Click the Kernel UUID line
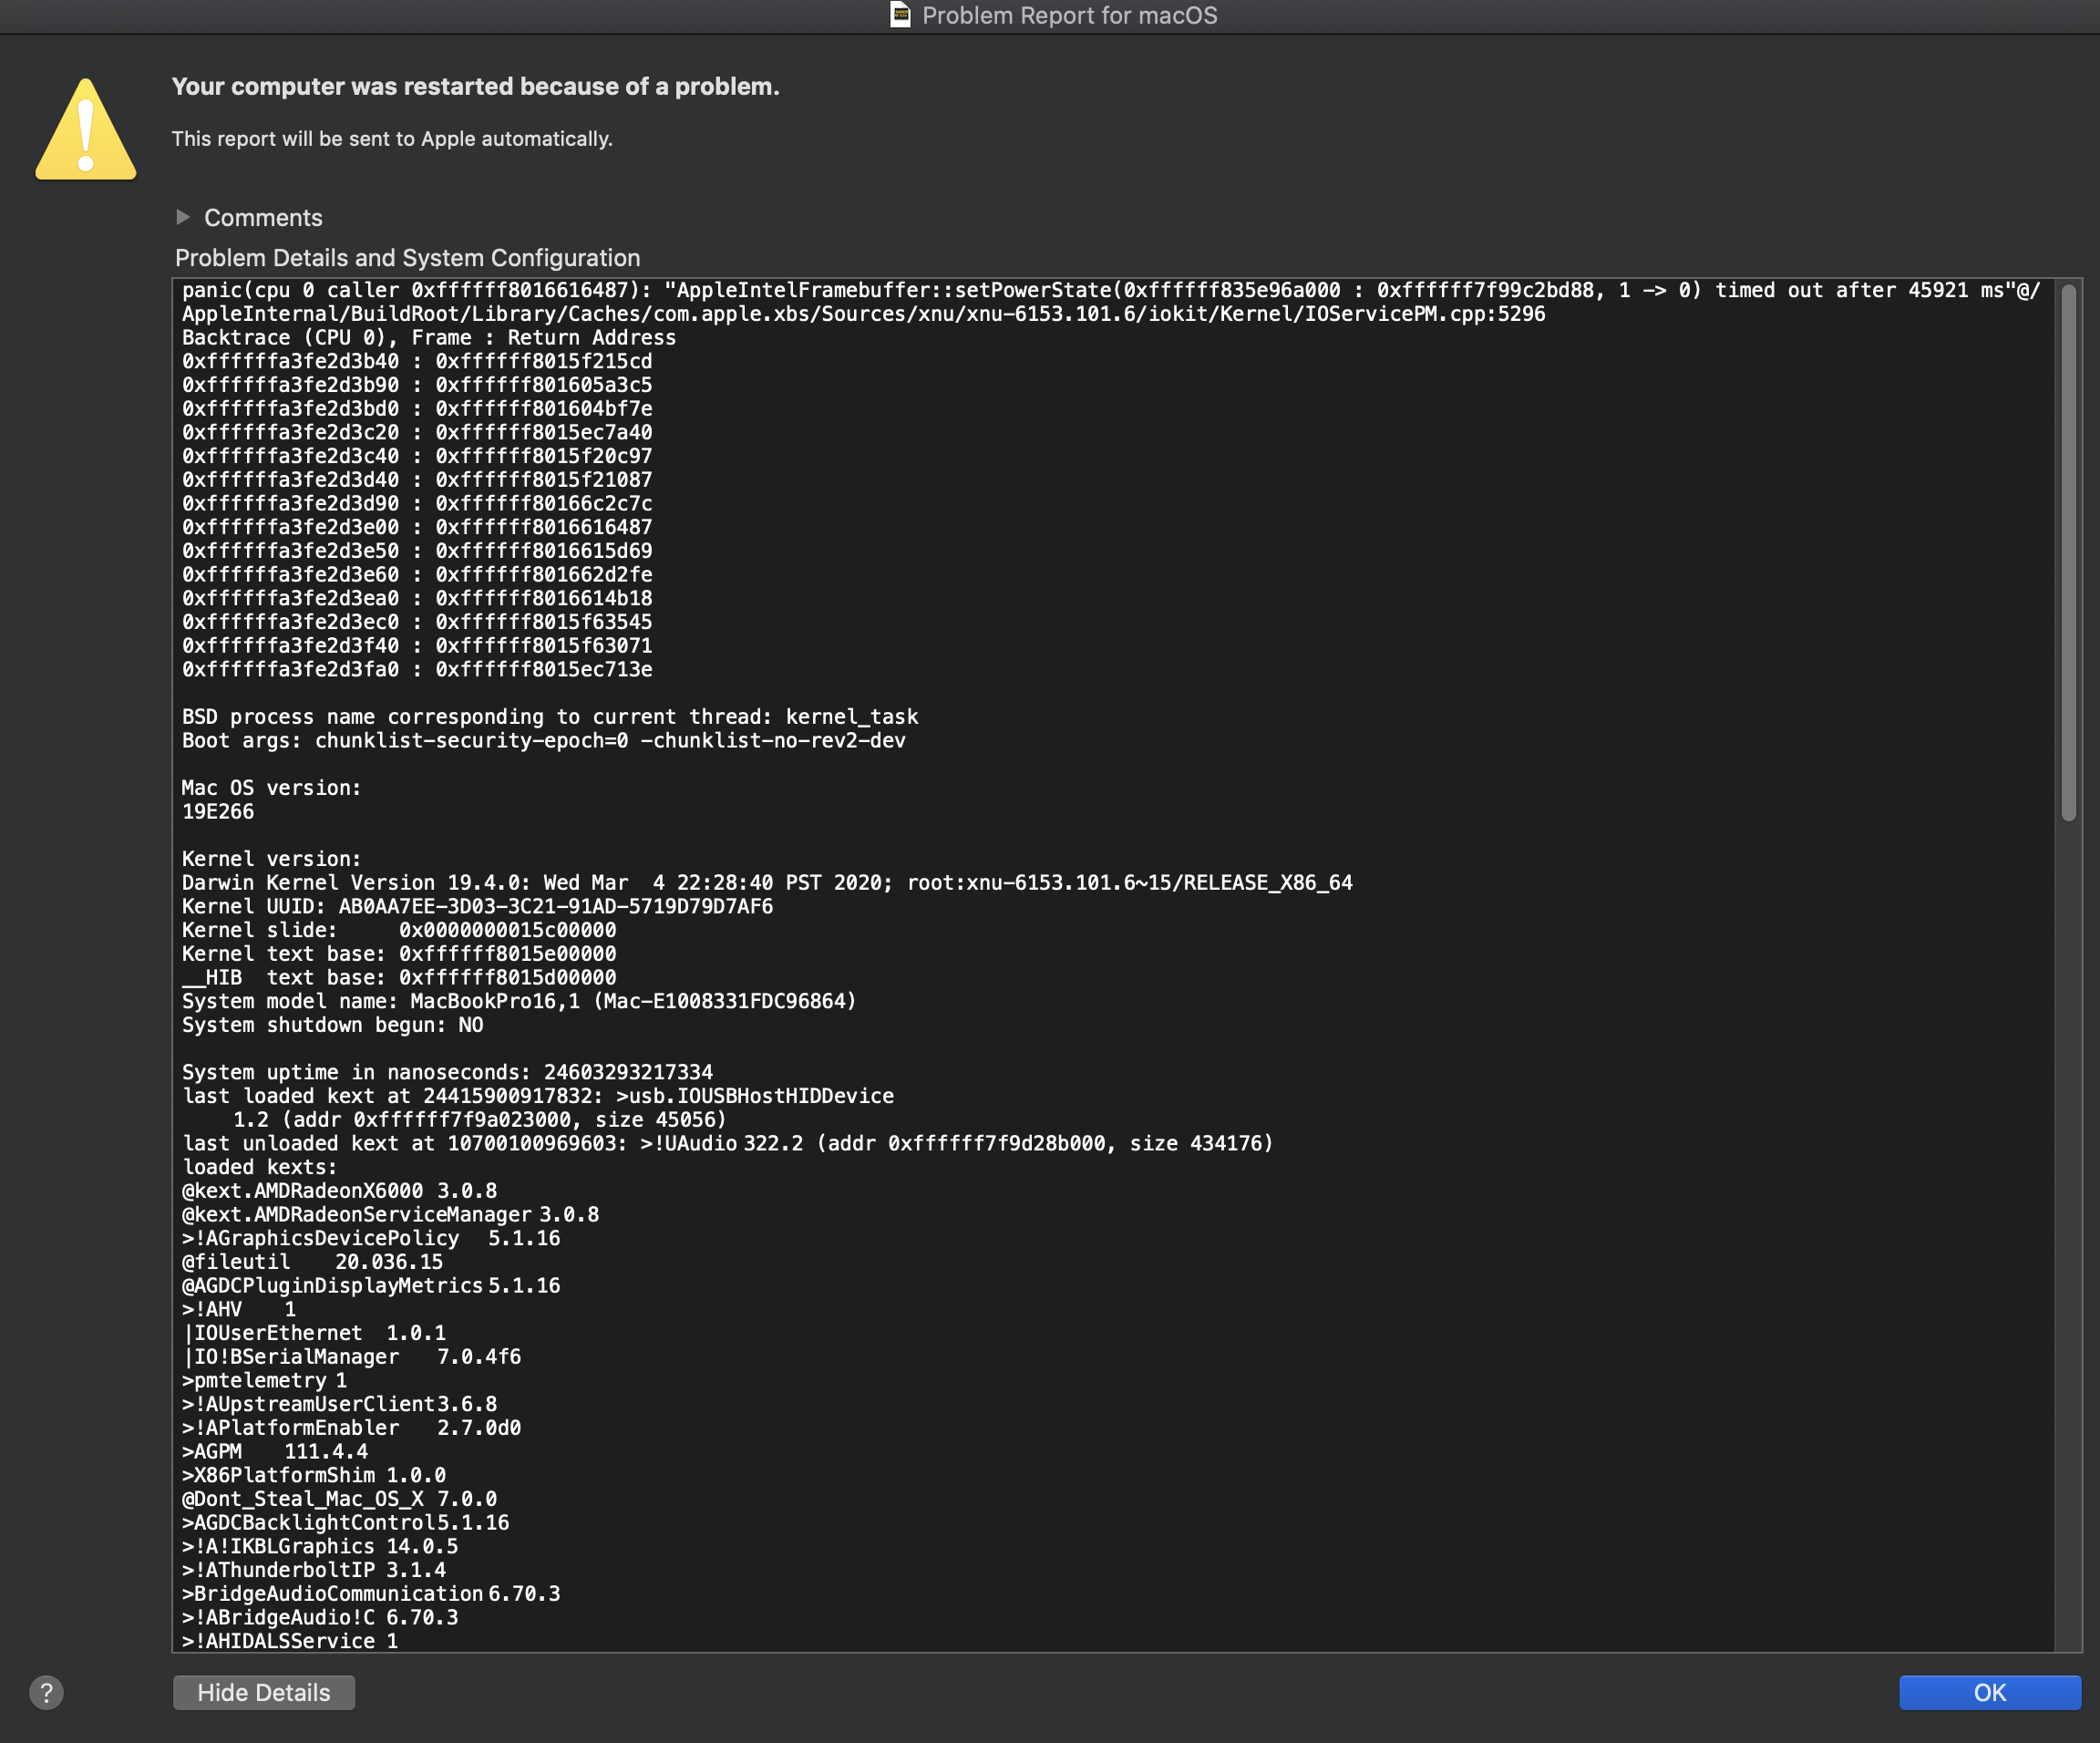 tap(477, 907)
